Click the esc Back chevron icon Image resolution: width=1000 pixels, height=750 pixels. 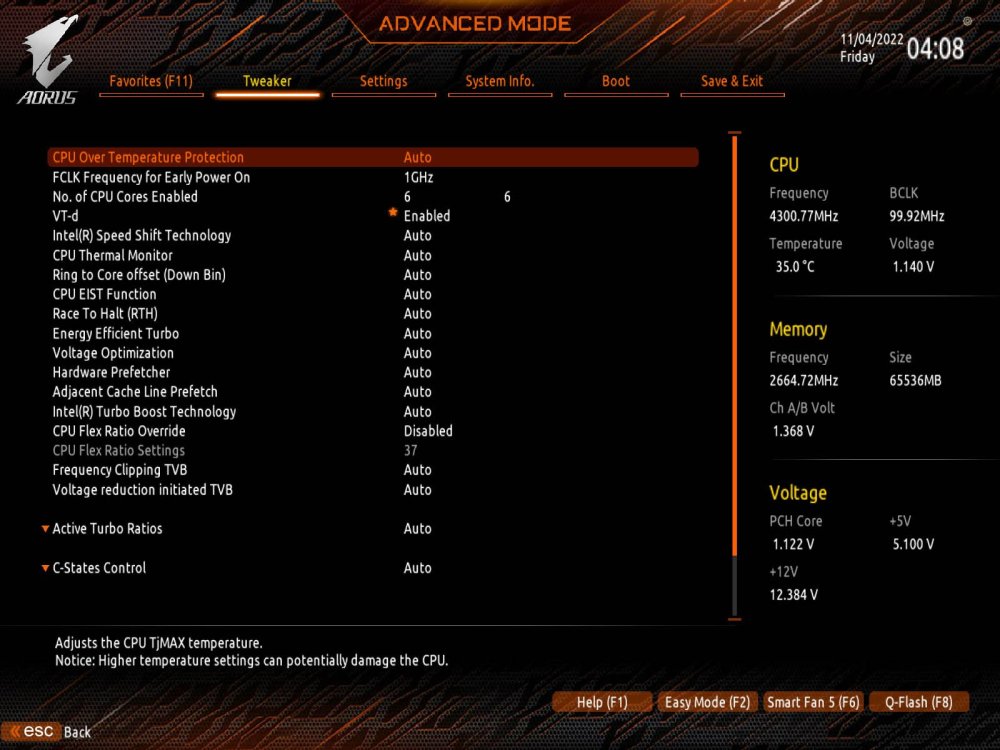click(15, 731)
